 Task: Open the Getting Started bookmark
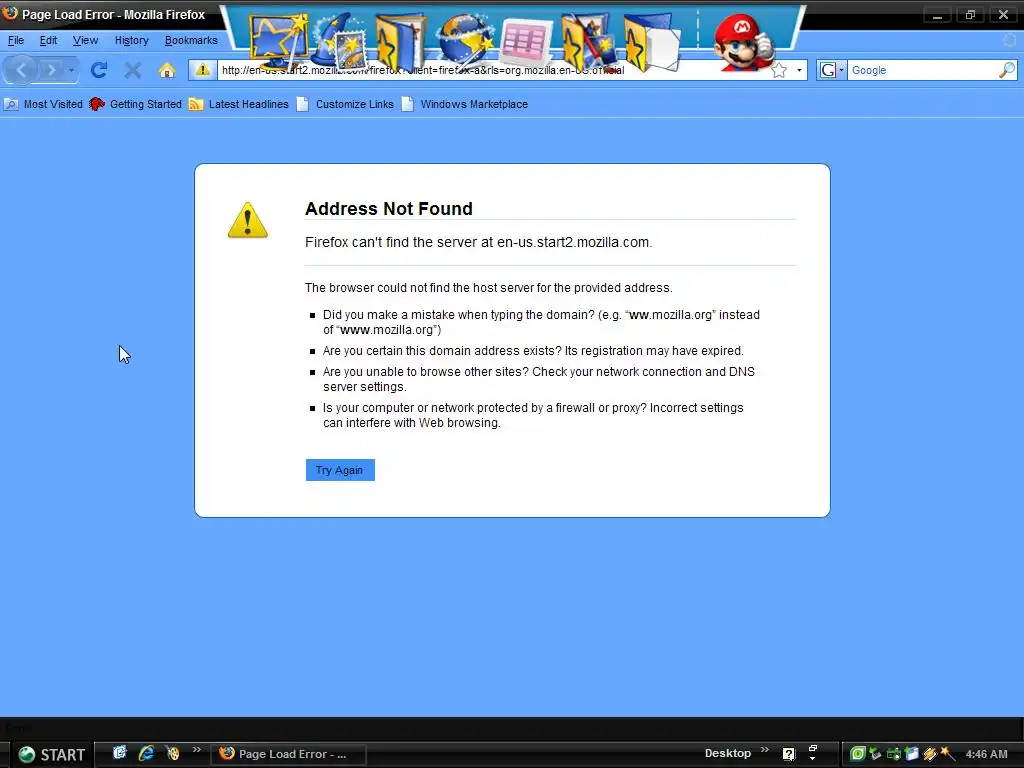point(136,104)
